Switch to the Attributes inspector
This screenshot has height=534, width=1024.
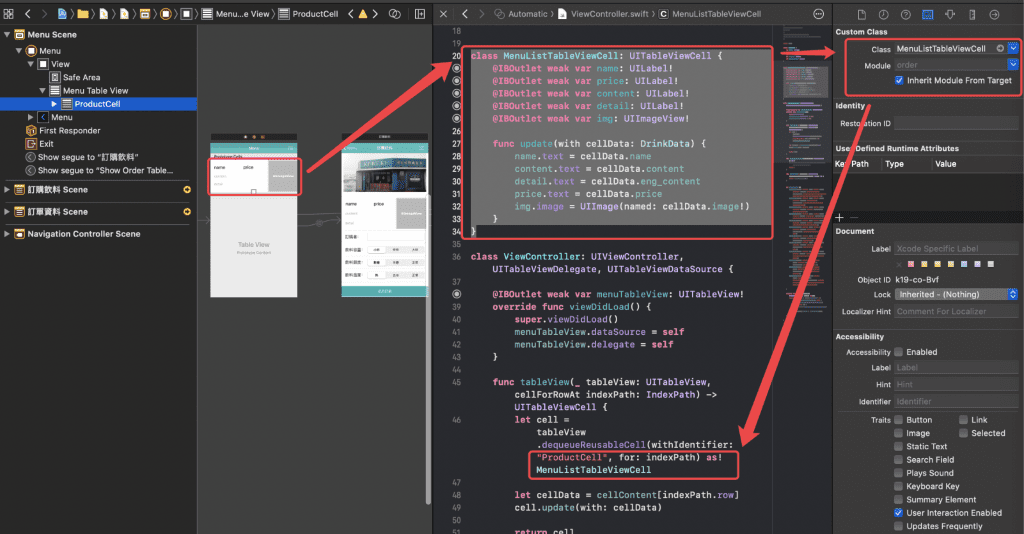[949, 15]
